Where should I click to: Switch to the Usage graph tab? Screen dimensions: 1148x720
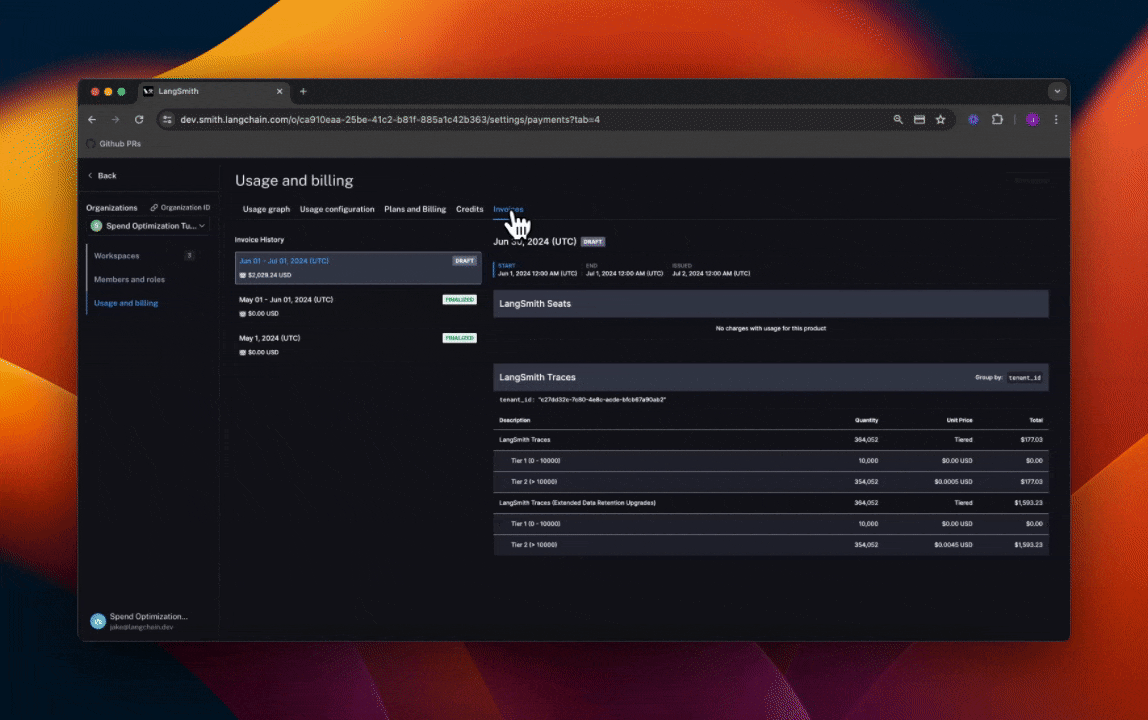(266, 209)
